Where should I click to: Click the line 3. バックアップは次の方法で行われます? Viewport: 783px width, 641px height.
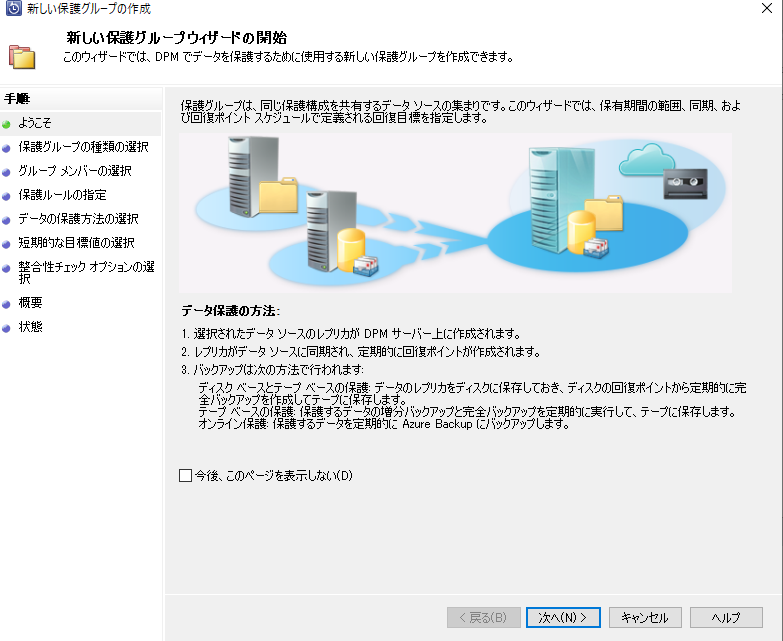[273, 370]
